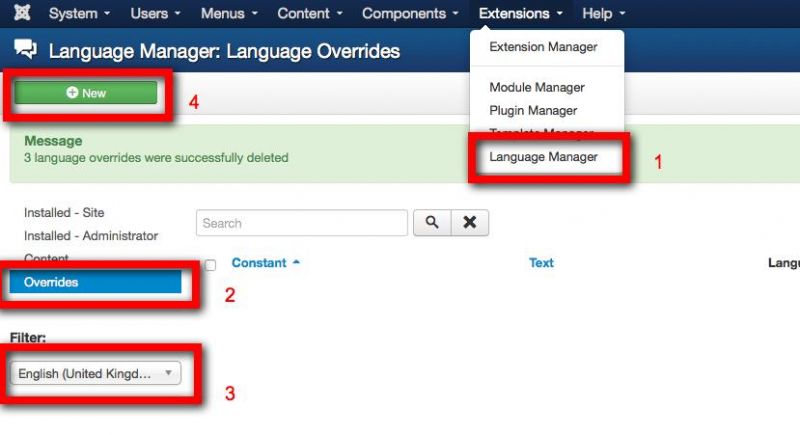Open the English (United Kingdom) language filter
The height and width of the screenshot is (435, 800).
[95, 373]
